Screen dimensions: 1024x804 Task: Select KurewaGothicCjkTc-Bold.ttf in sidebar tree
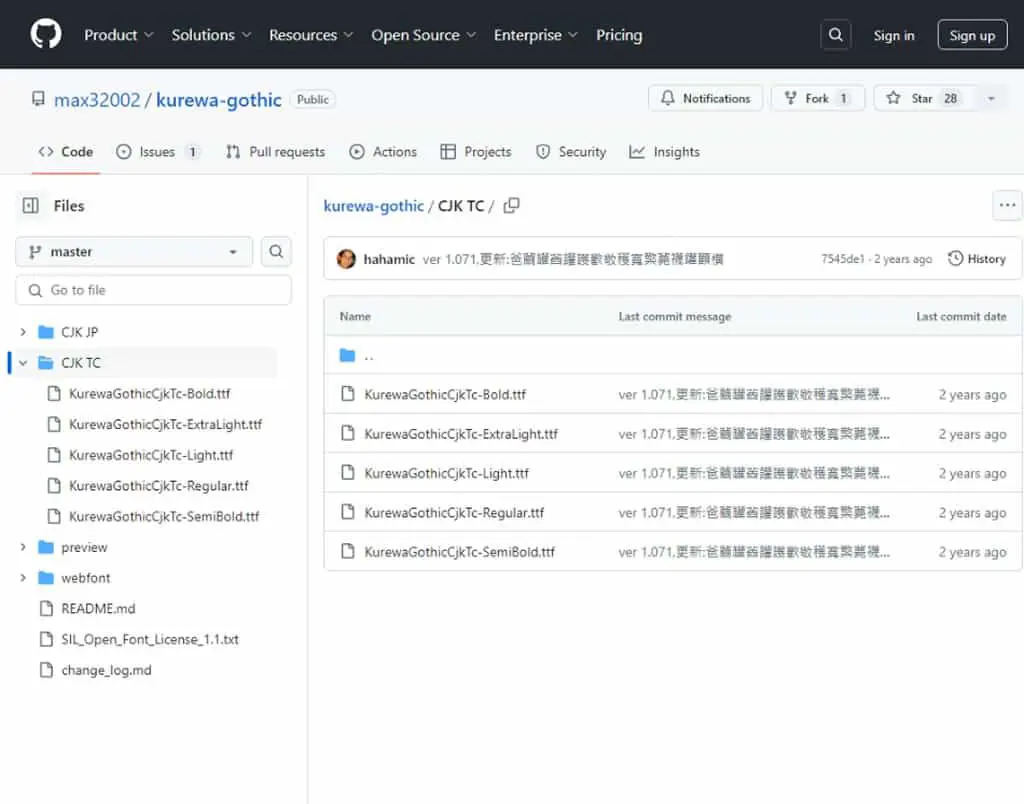(x=150, y=393)
